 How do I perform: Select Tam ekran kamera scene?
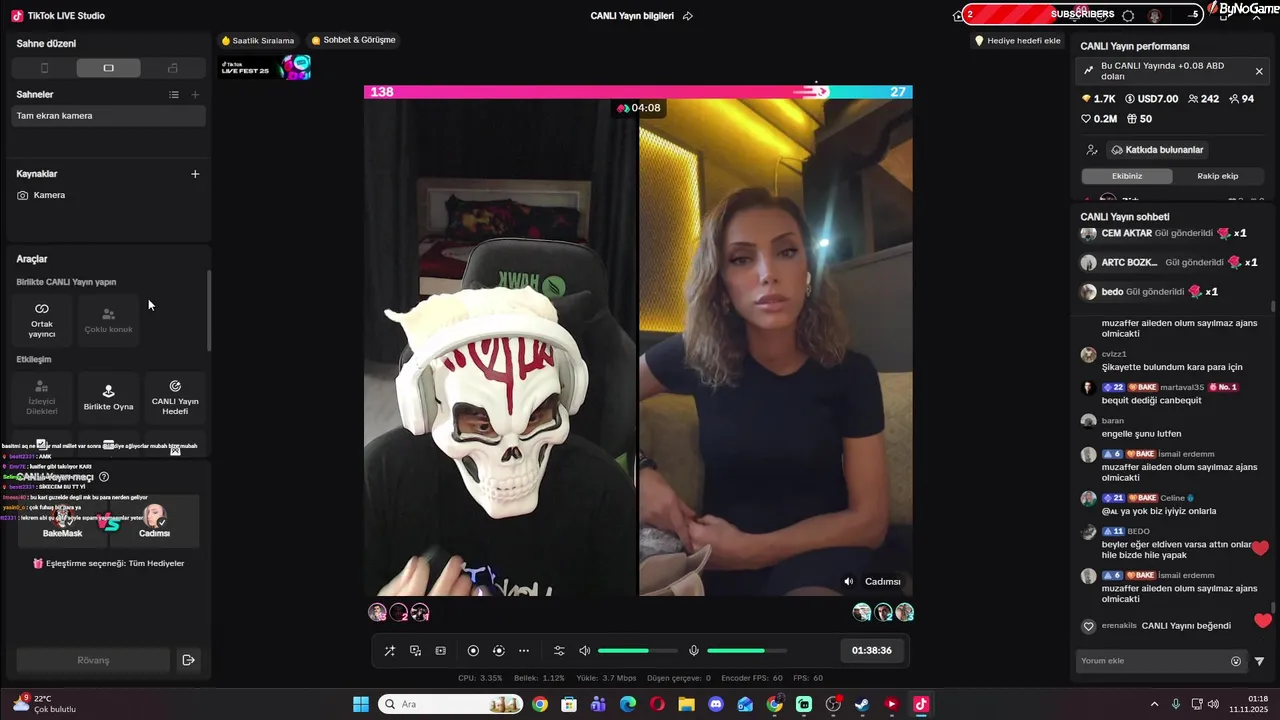tap(108, 116)
